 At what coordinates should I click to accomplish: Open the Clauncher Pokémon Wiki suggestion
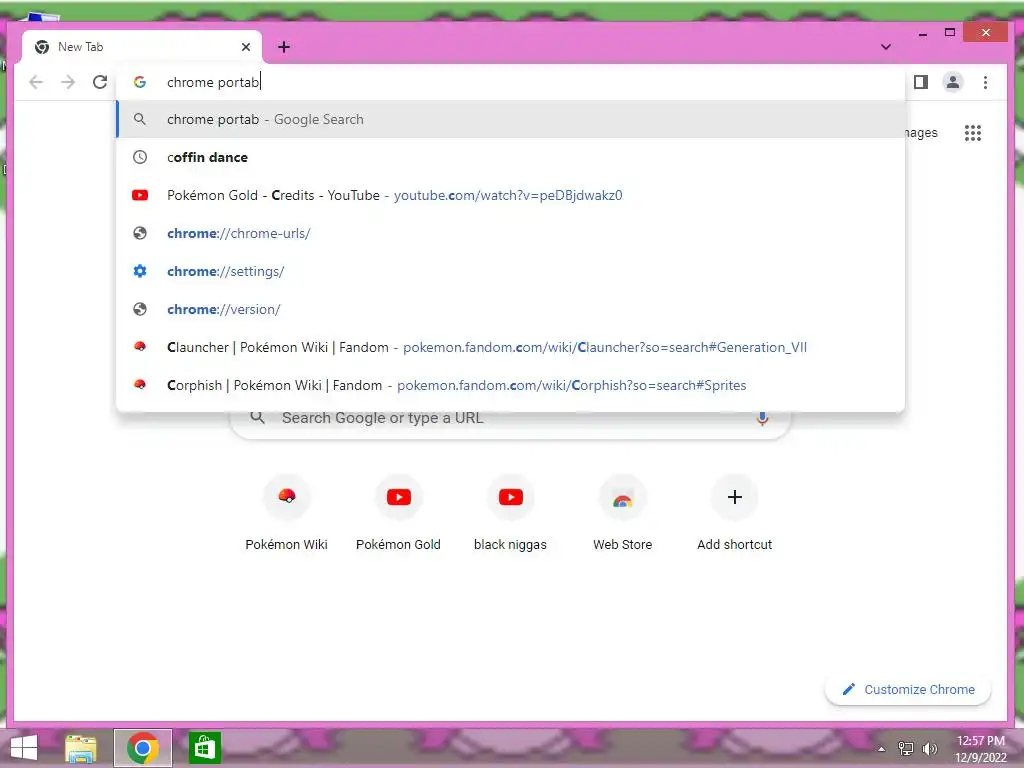pyautogui.click(x=511, y=347)
